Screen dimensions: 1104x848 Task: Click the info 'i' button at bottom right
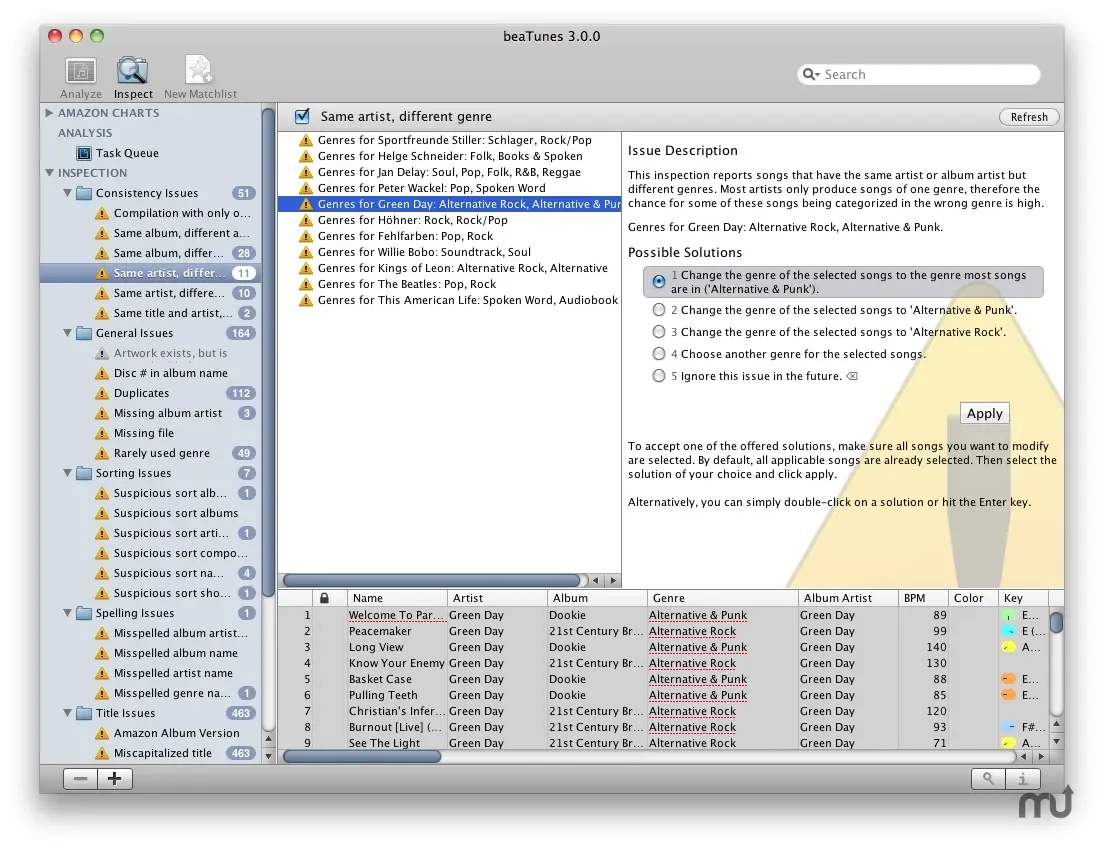(1023, 778)
